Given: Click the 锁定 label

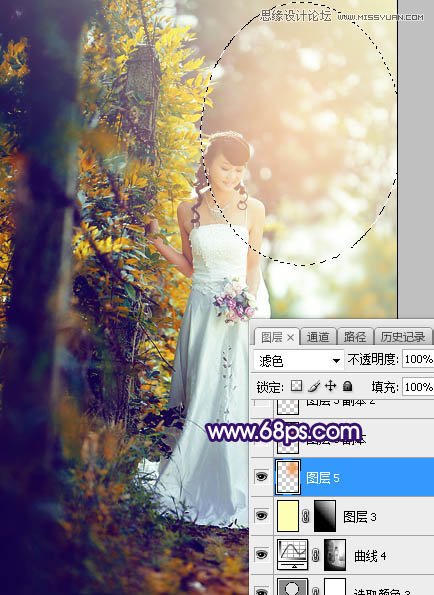Looking at the screenshot, I should (270, 387).
